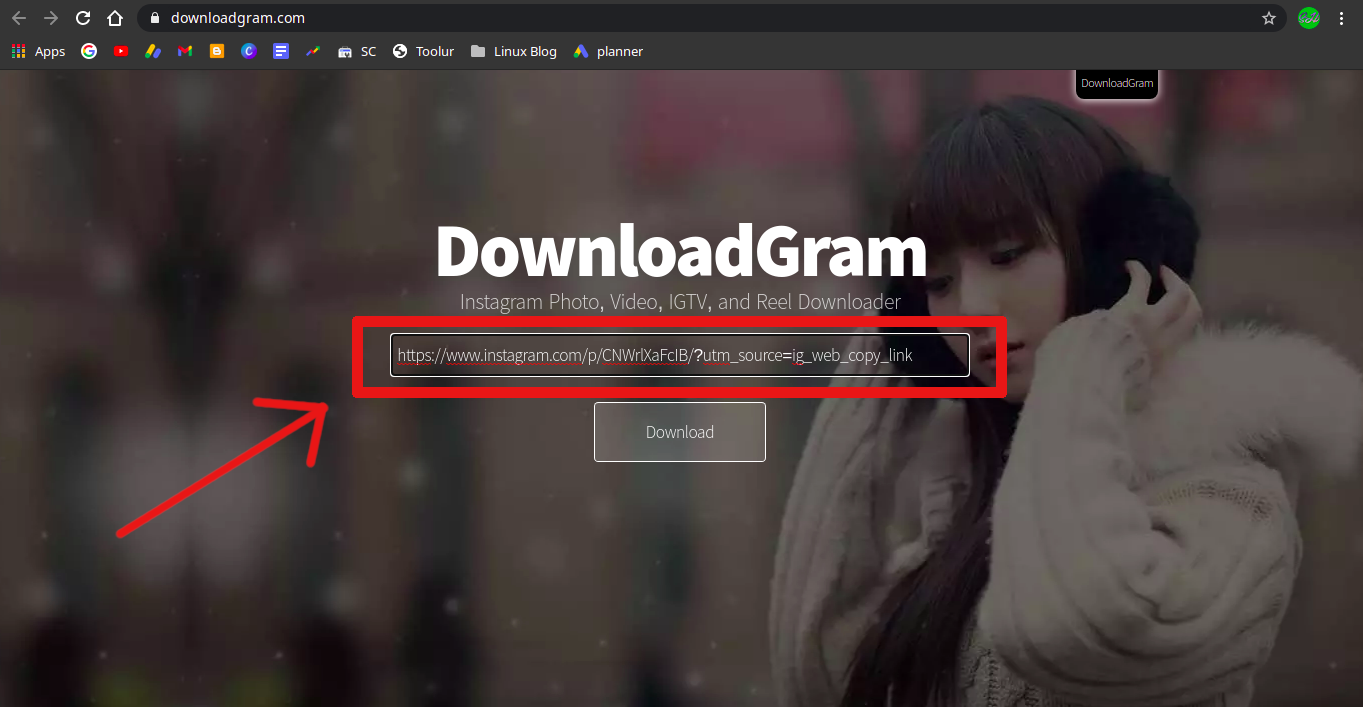Open the Apps bookmarks shortcut
Image resolution: width=1363 pixels, height=707 pixels.
click(x=38, y=51)
